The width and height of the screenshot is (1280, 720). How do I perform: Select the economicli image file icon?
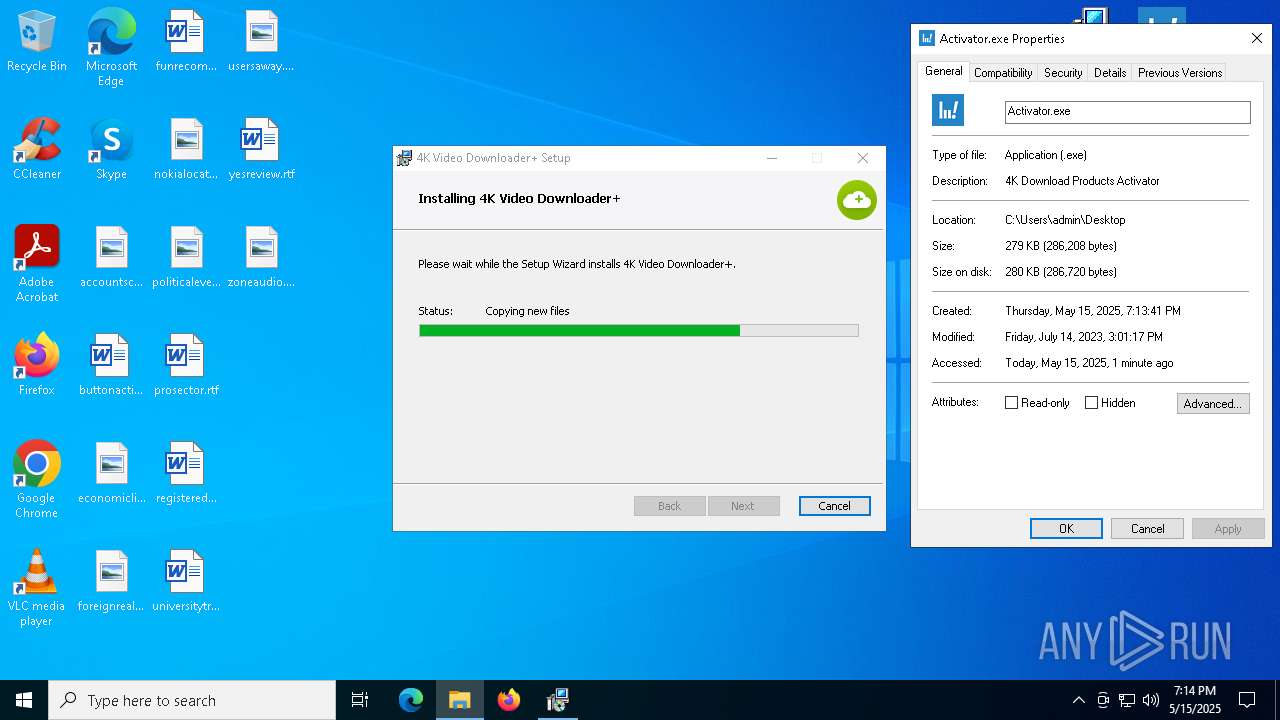[111, 474]
